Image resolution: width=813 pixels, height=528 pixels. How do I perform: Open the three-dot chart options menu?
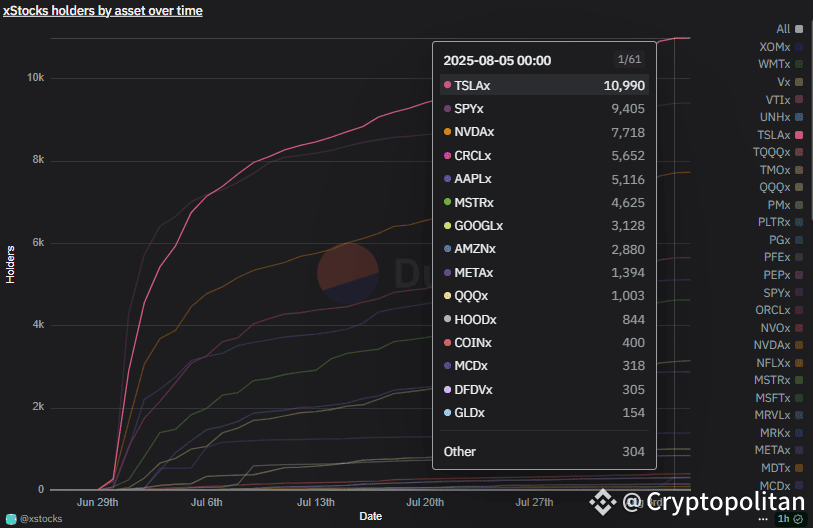763,519
